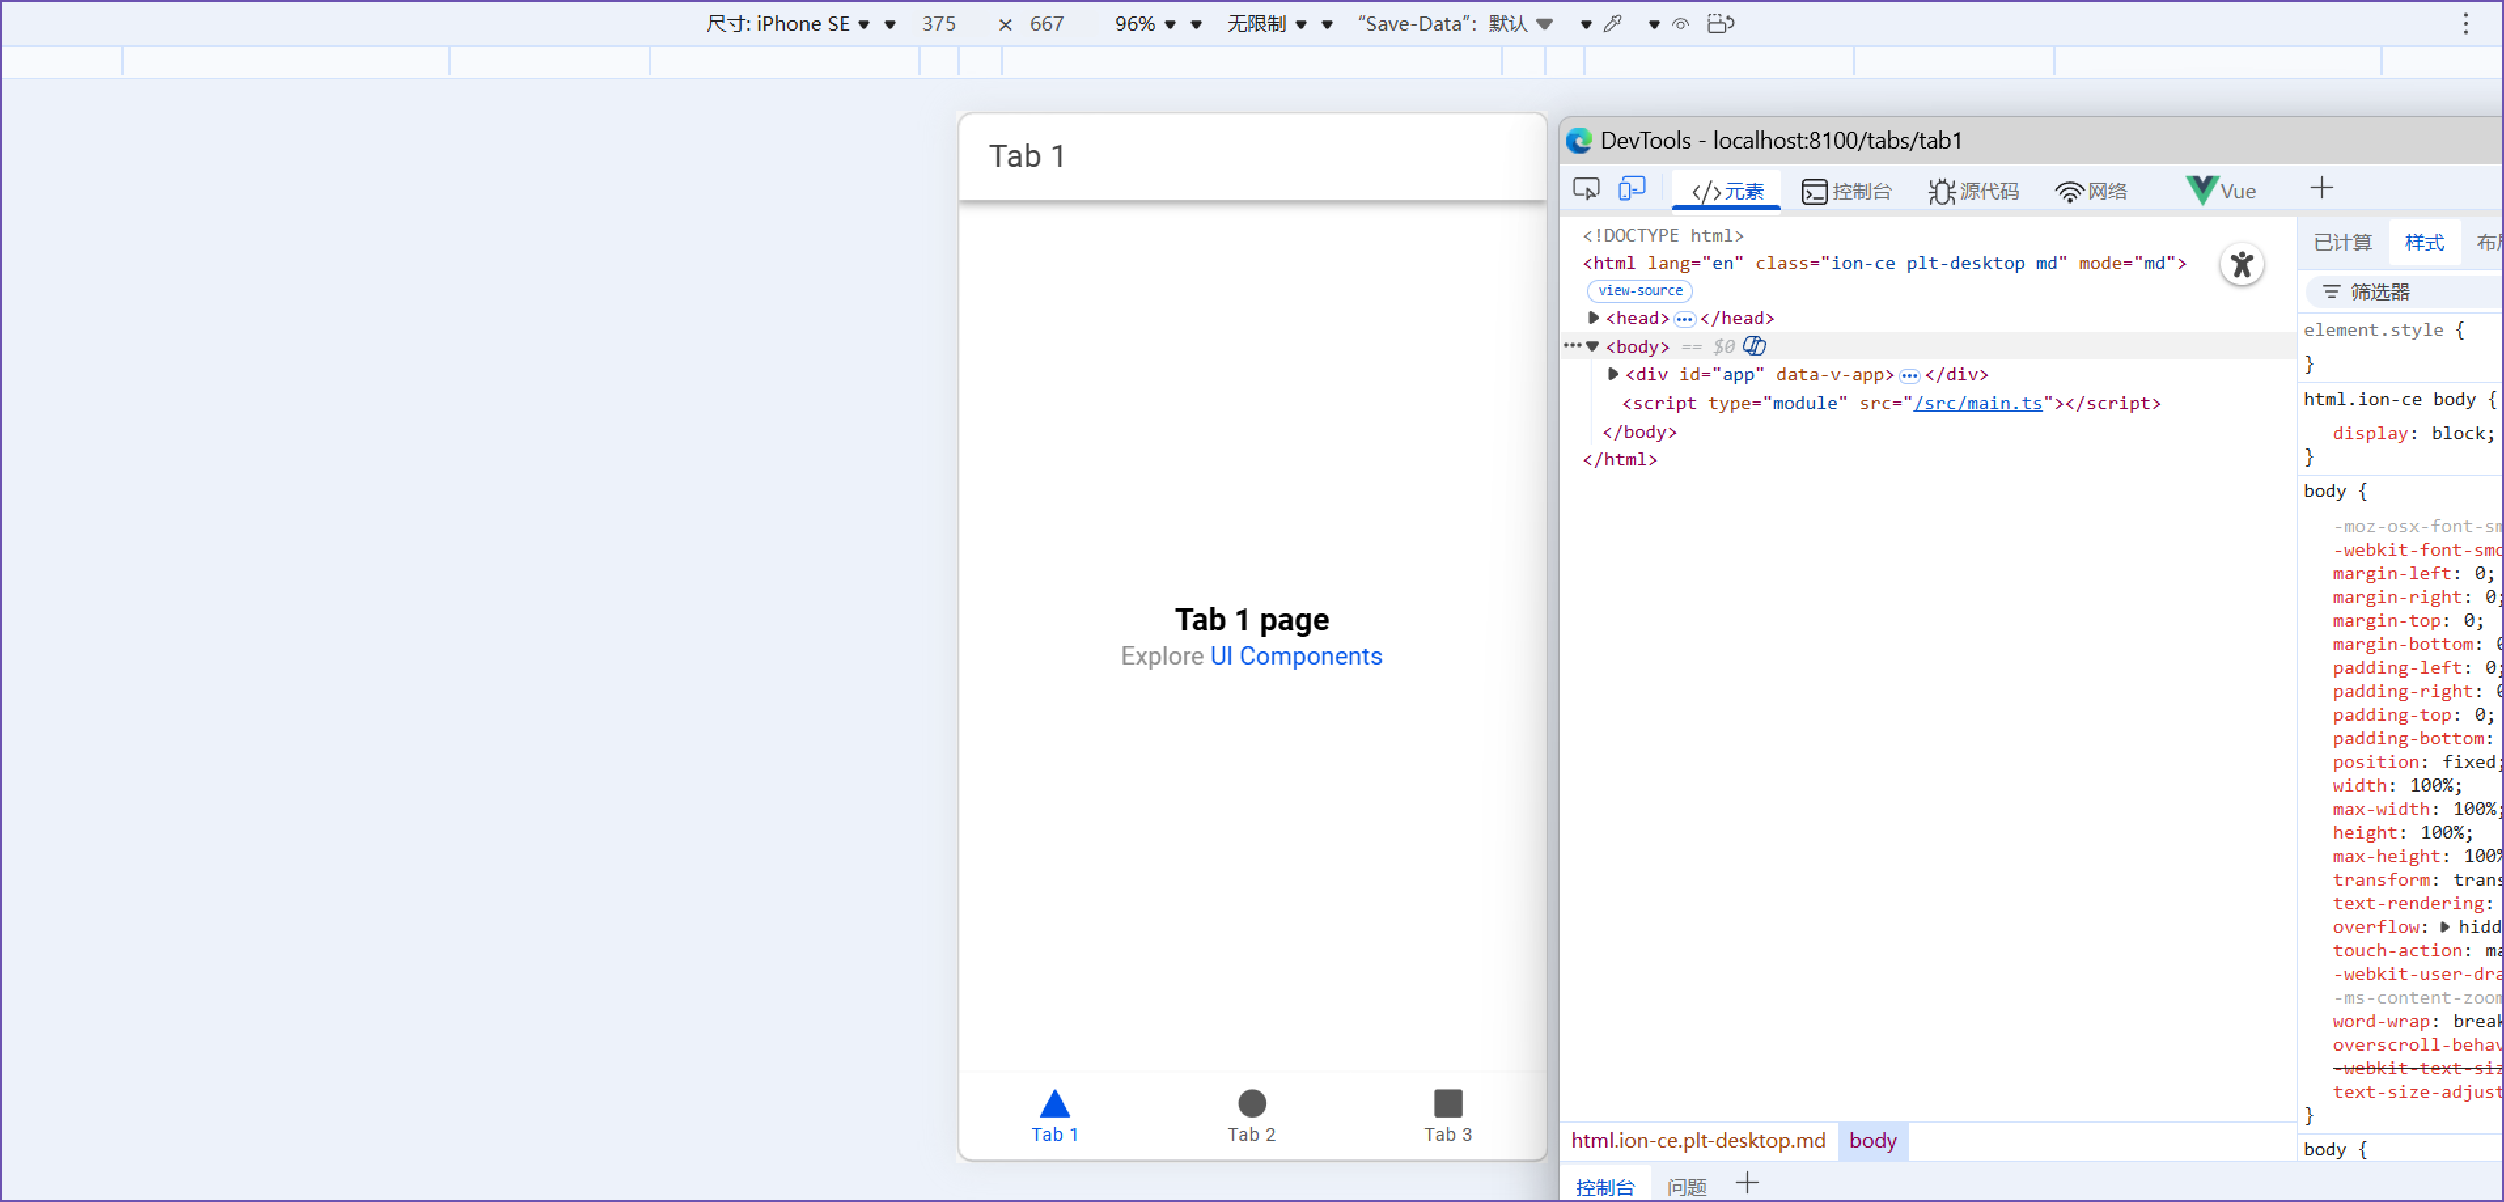2504x1202 pixels.
Task: Open the /src/main.ts source link
Action: (1978, 403)
